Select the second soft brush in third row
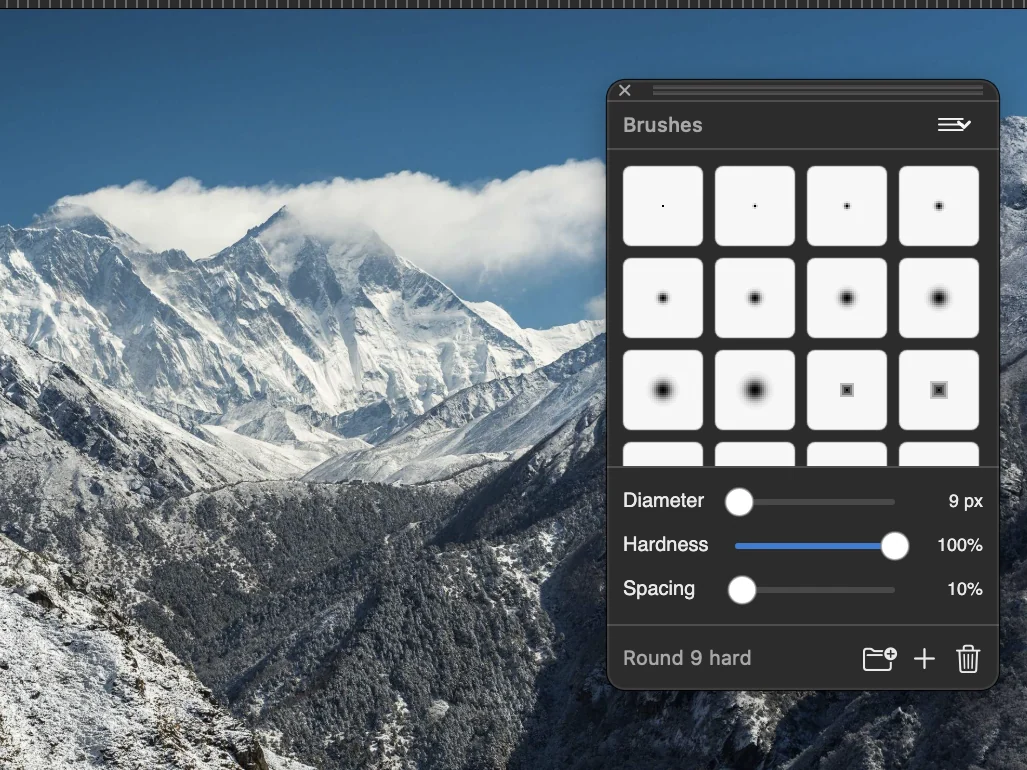1027x770 pixels. 755,390
